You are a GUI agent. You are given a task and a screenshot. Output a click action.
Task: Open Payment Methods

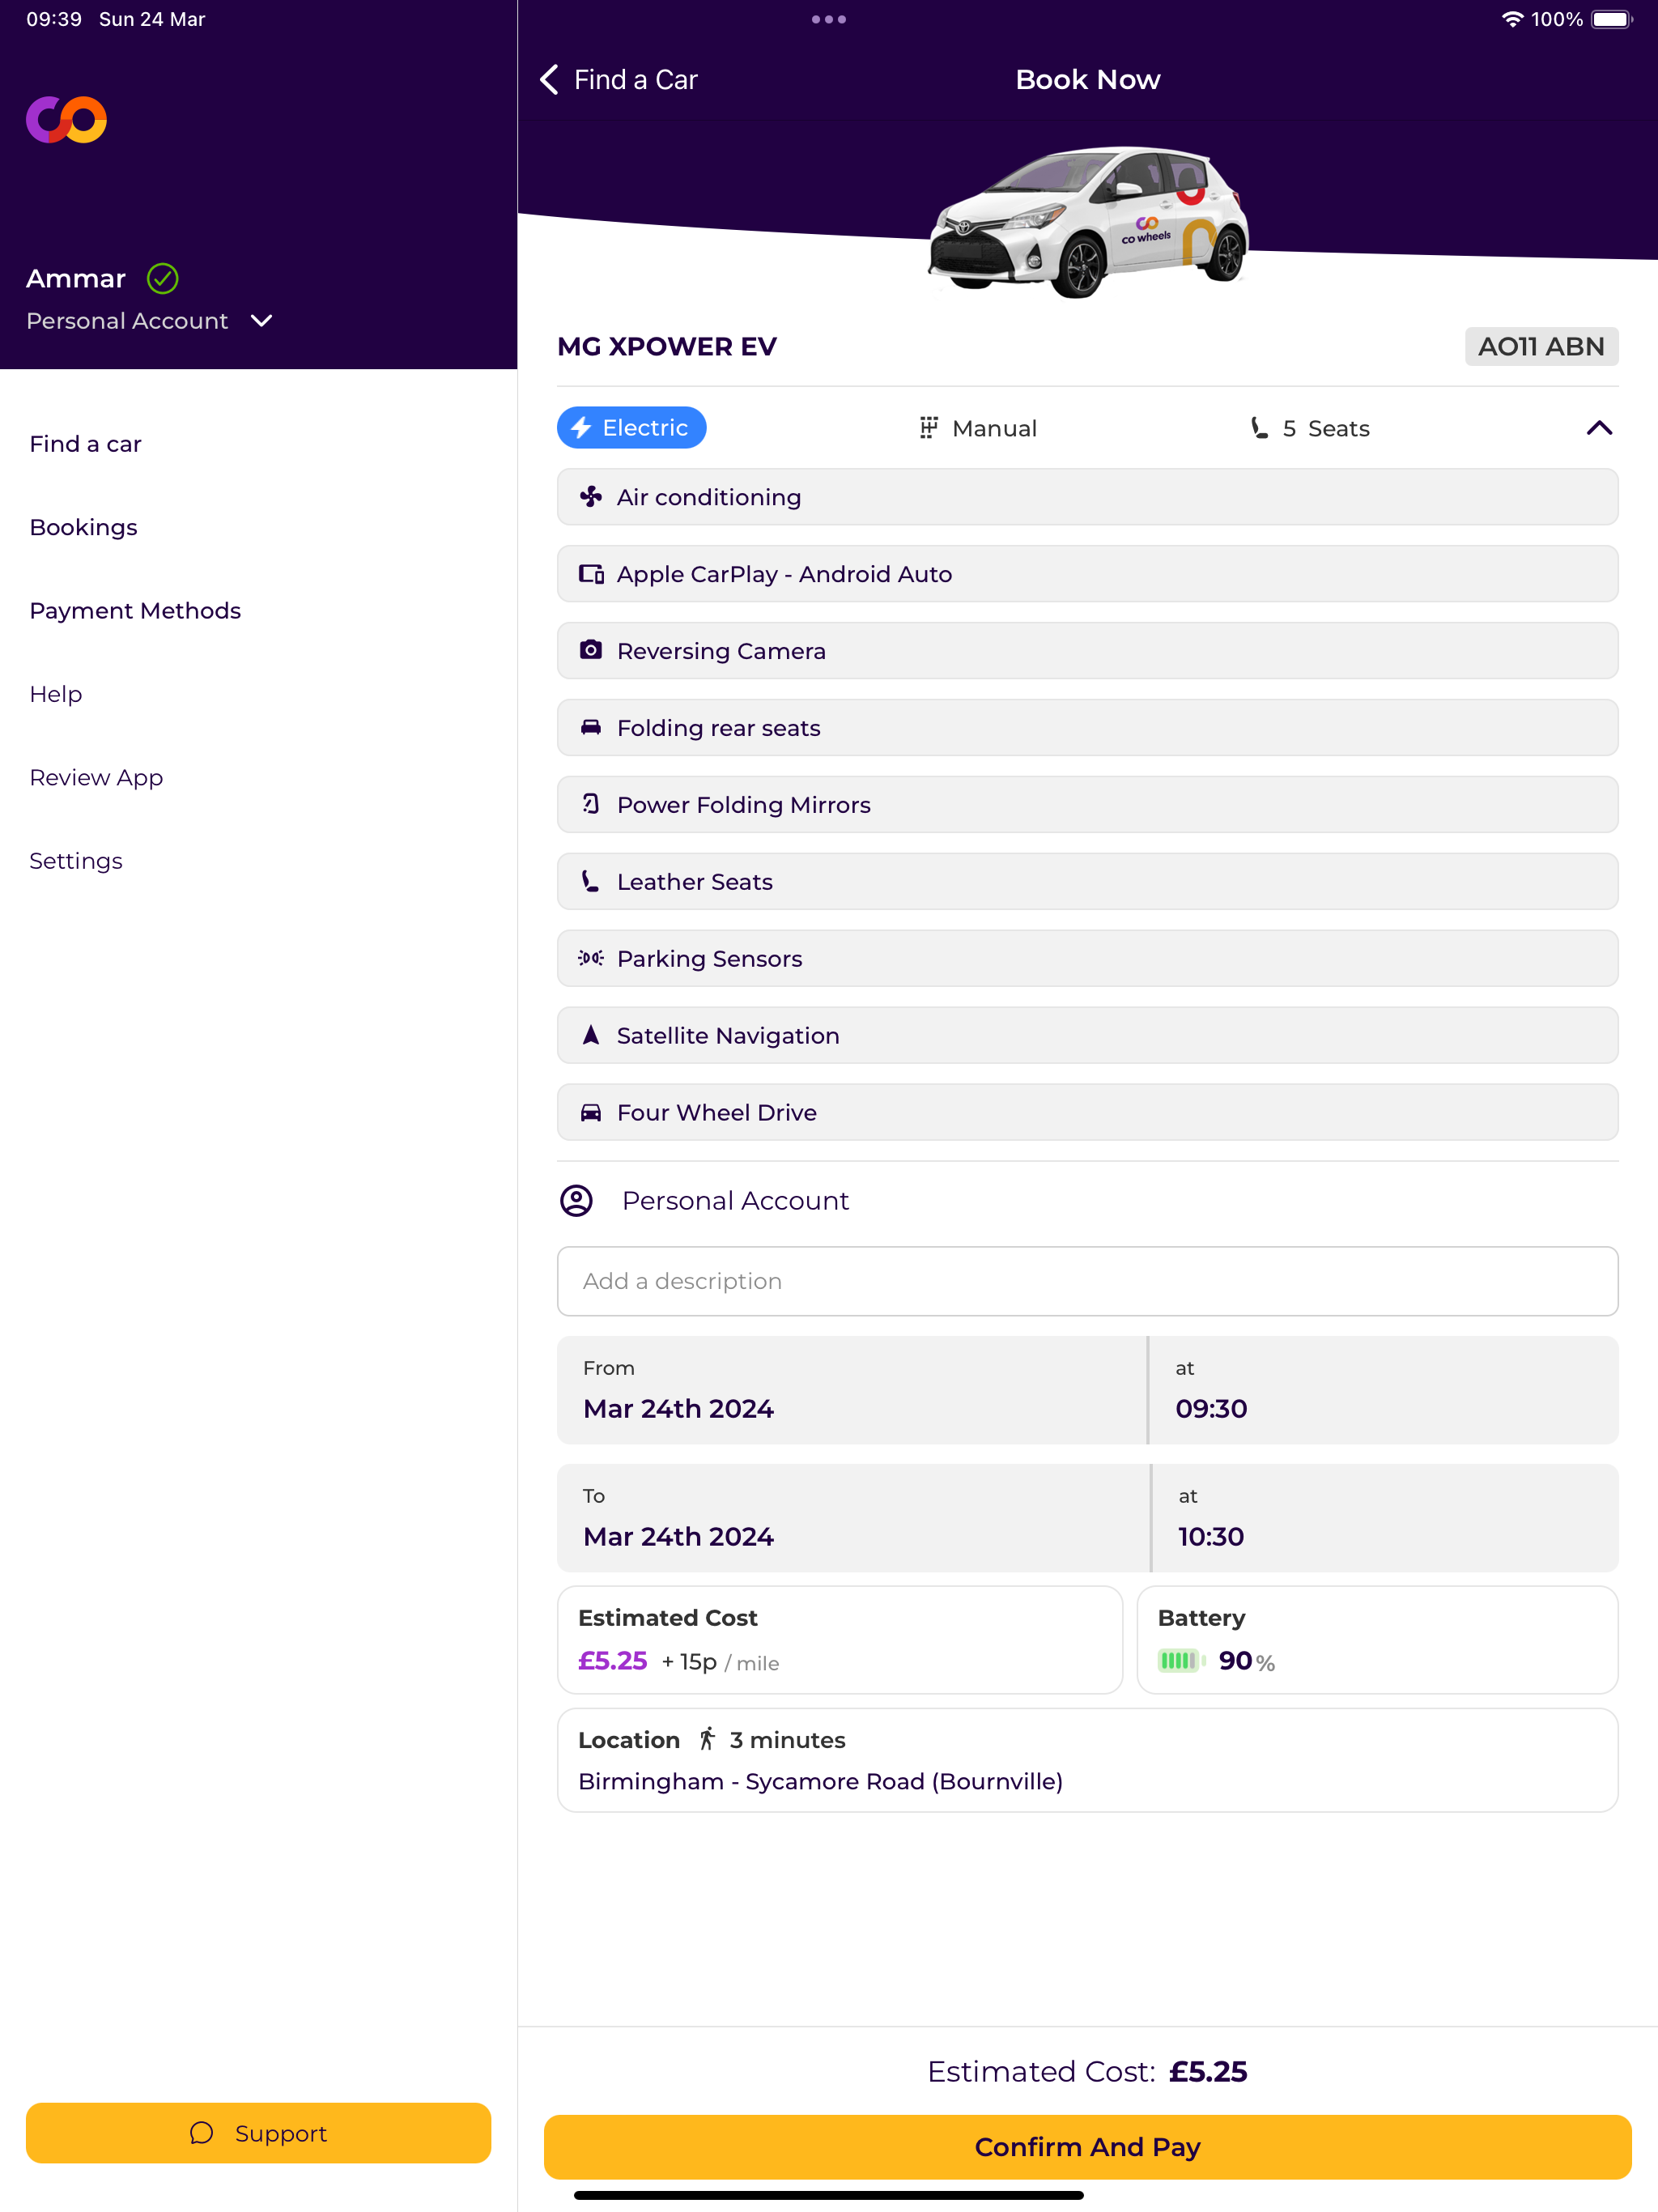(135, 611)
